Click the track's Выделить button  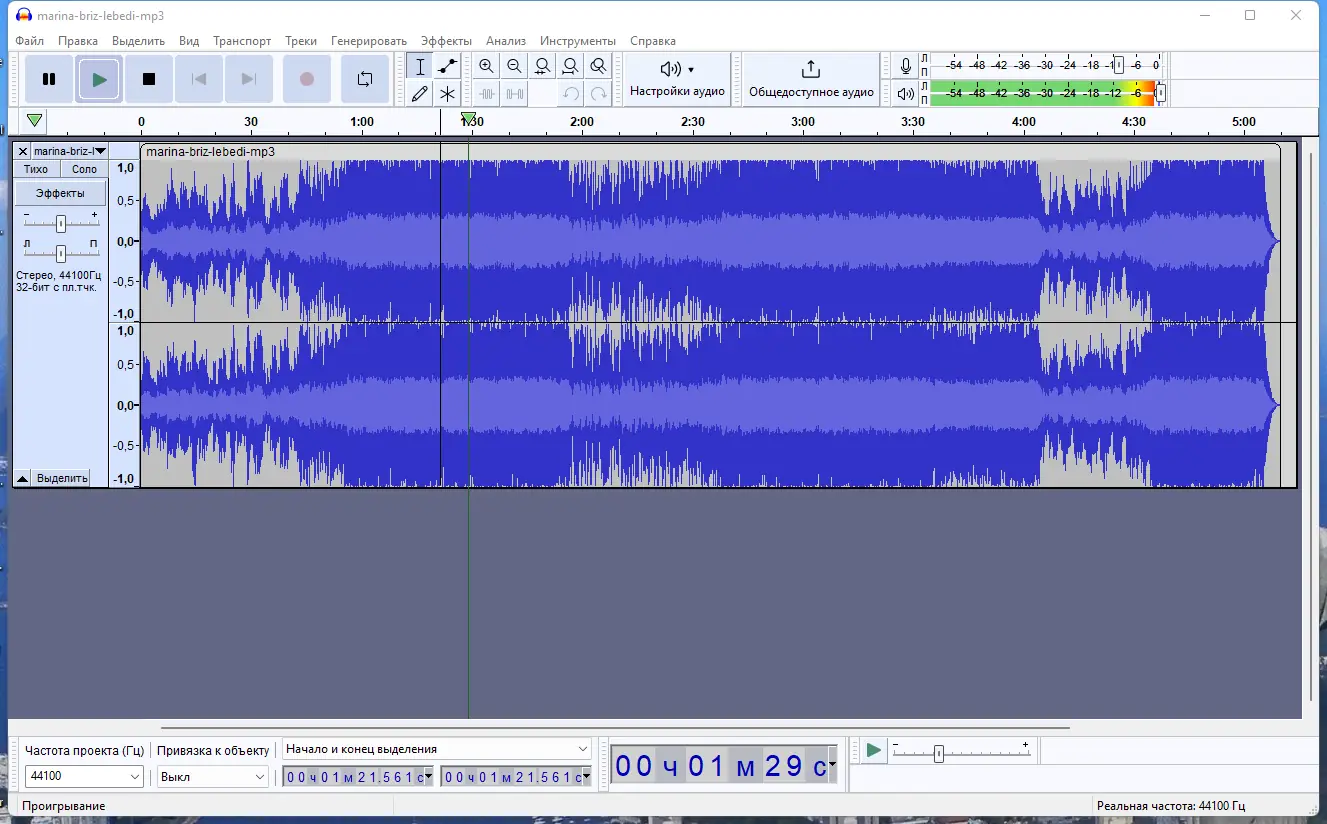coord(62,478)
